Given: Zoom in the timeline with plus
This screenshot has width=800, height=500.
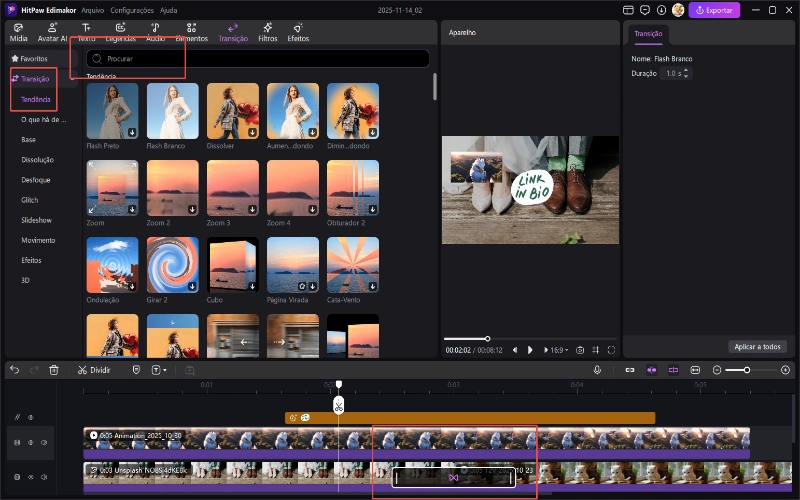Looking at the screenshot, I should click(785, 370).
